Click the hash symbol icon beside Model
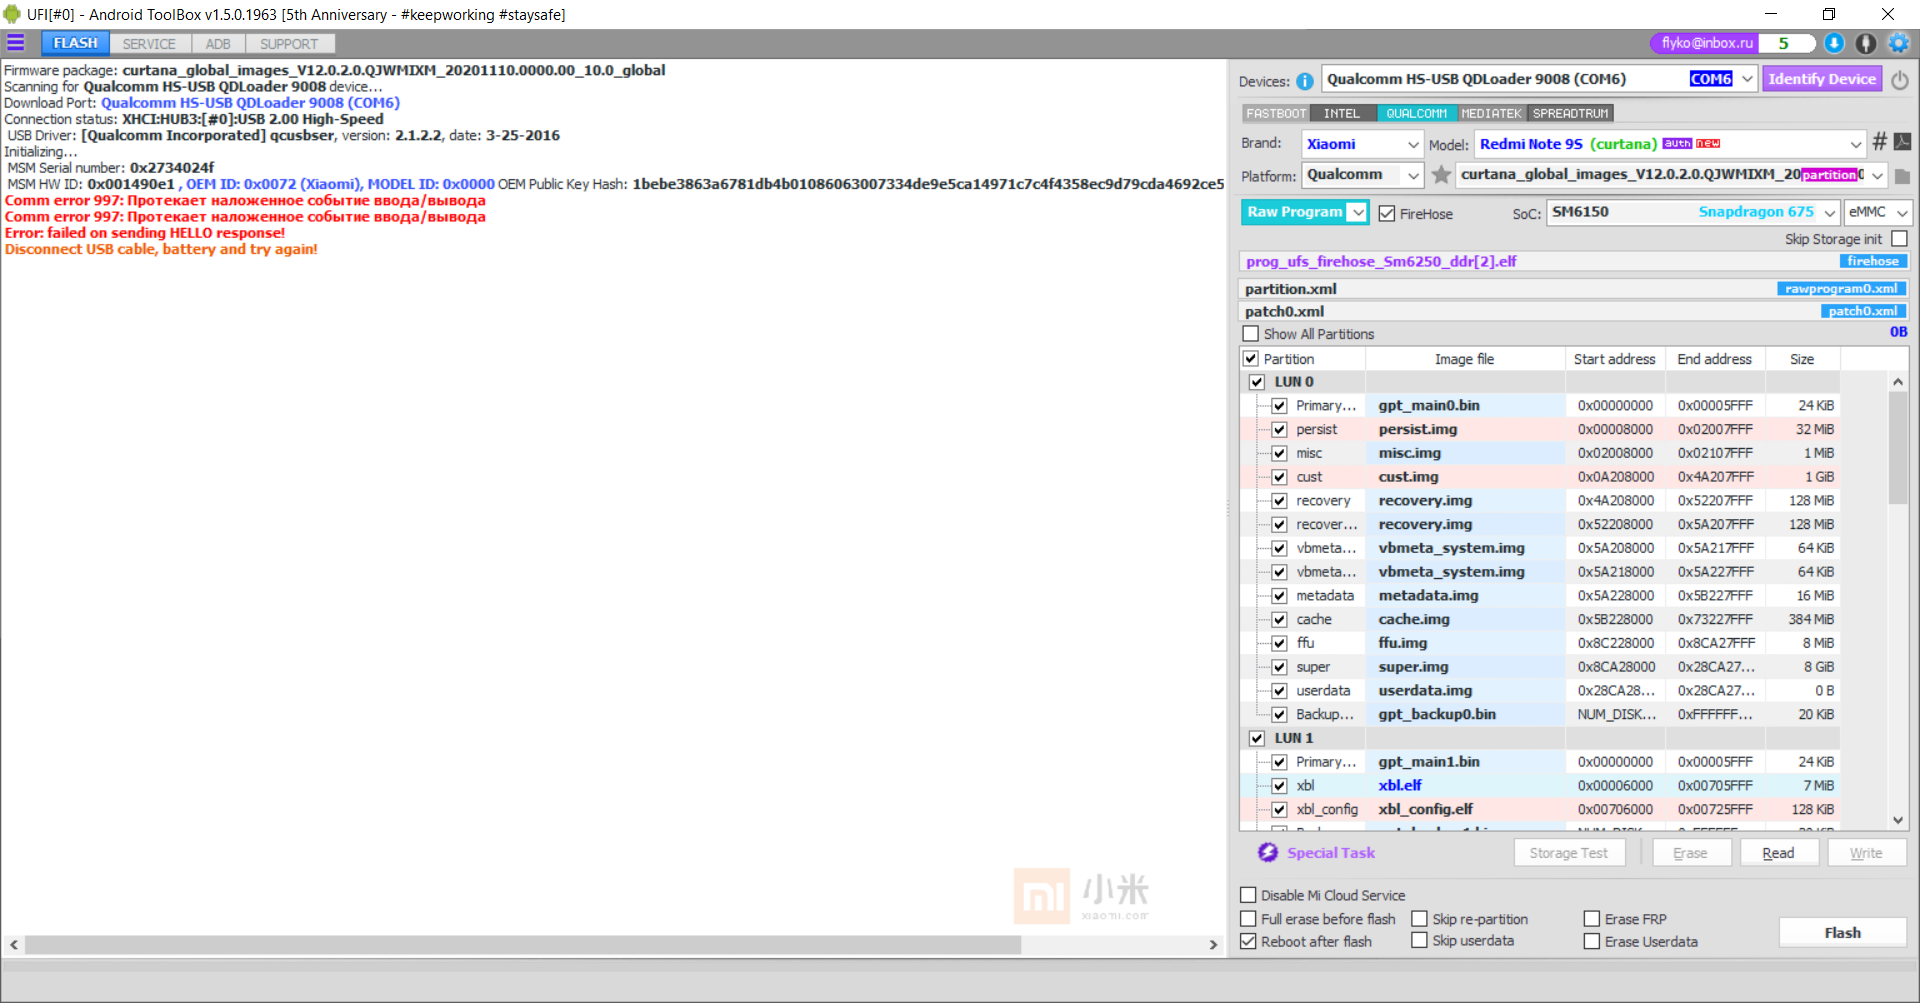 click(x=1879, y=143)
